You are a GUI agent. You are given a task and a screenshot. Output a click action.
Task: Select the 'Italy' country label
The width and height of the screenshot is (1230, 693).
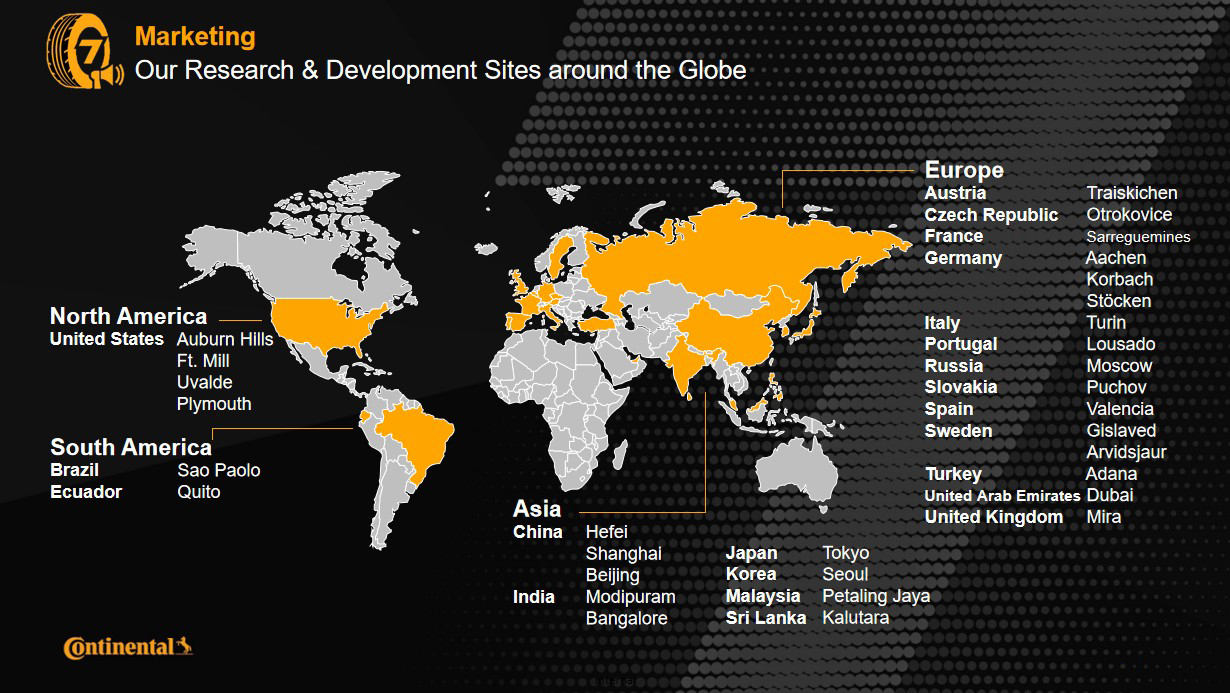pyautogui.click(x=943, y=323)
